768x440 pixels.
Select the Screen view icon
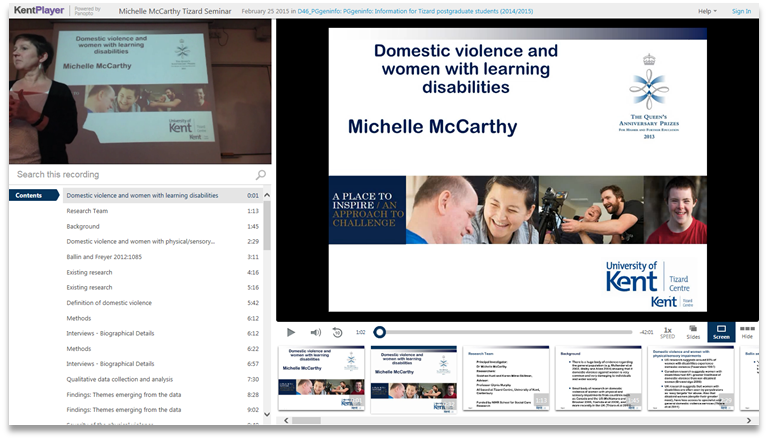[x=721, y=332]
